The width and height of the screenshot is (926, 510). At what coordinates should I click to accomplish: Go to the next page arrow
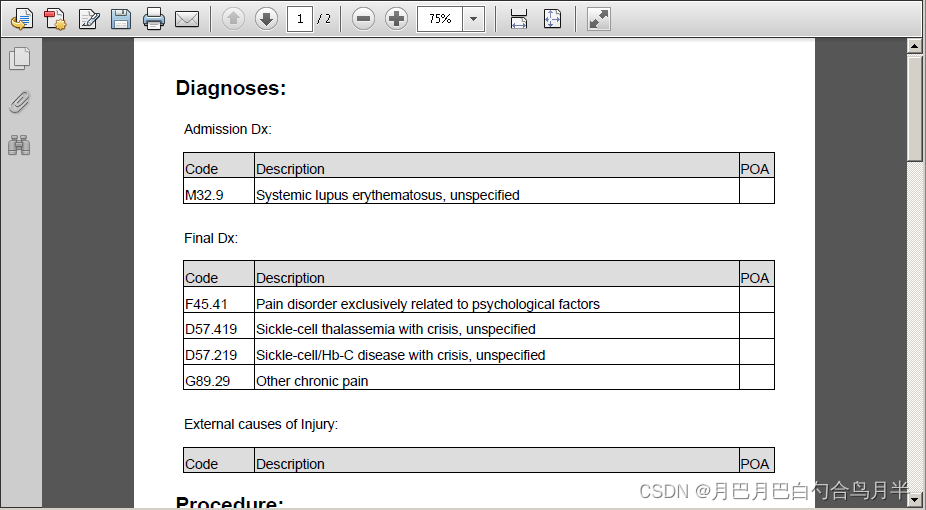tap(266, 19)
